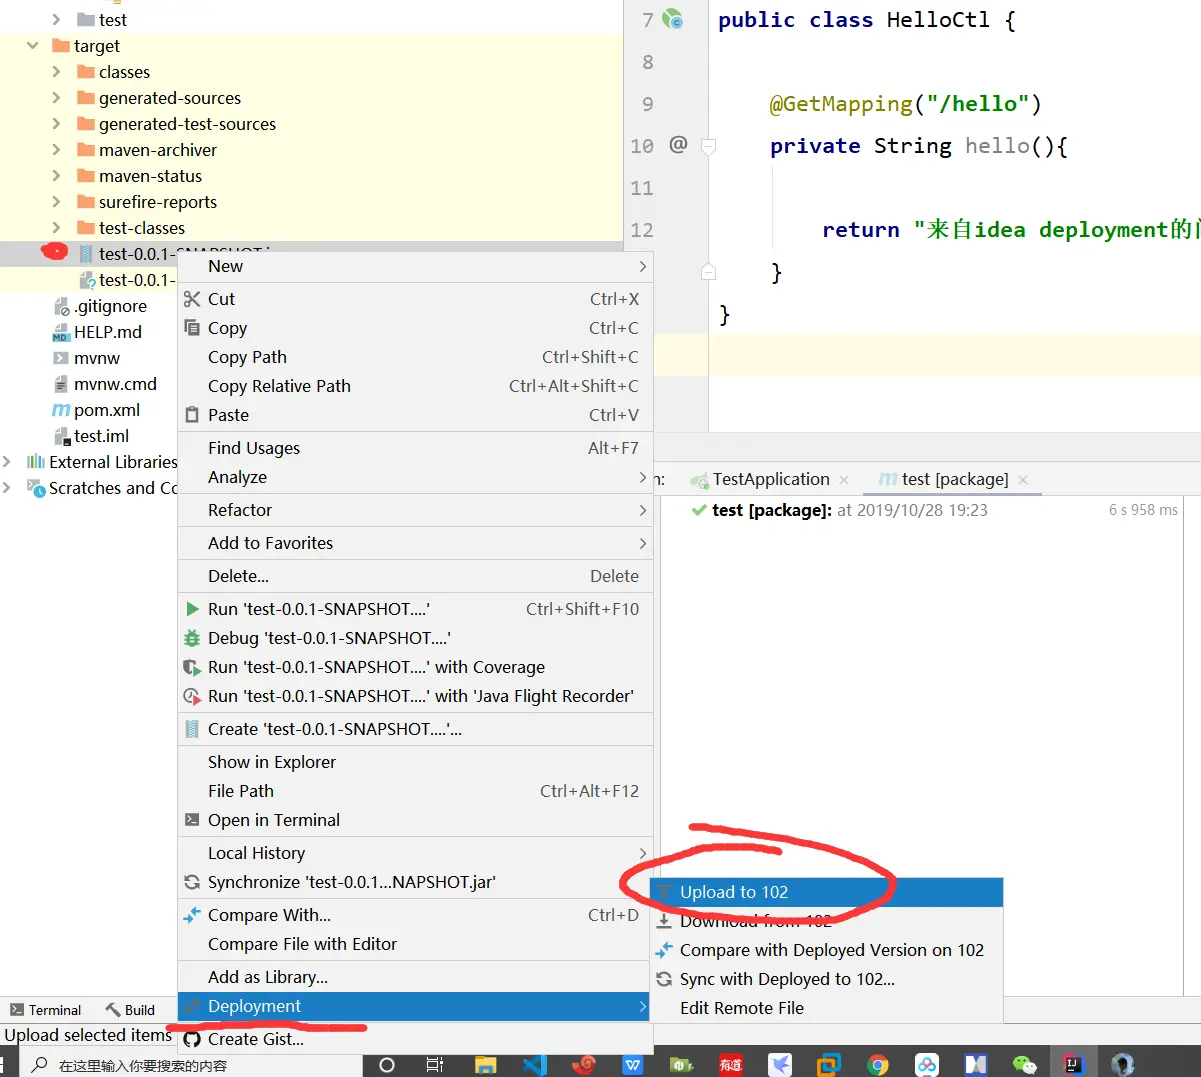Expand the classes folder
Image resolution: width=1201 pixels, height=1077 pixels.
tap(56, 72)
